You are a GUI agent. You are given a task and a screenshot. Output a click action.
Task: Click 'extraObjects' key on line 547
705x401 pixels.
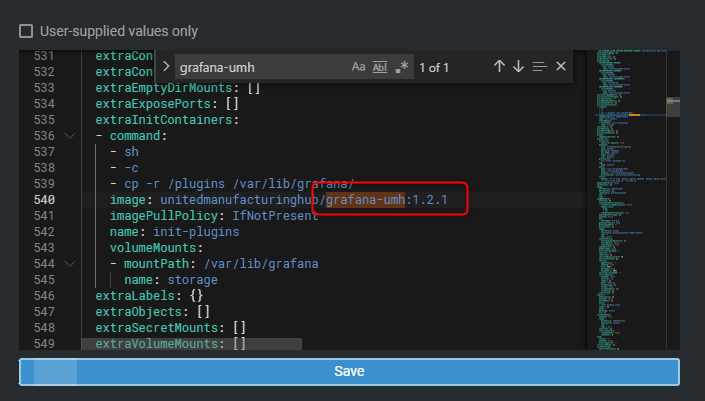(138, 312)
